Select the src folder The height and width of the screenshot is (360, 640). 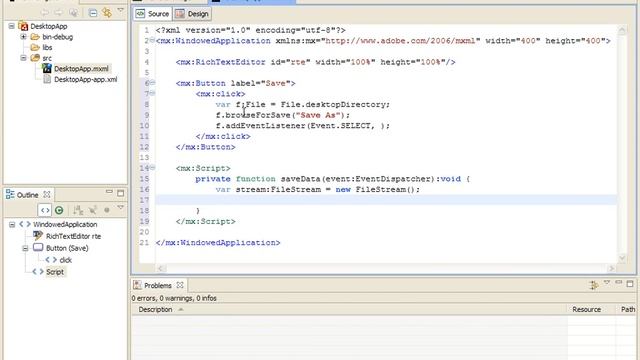(47, 58)
